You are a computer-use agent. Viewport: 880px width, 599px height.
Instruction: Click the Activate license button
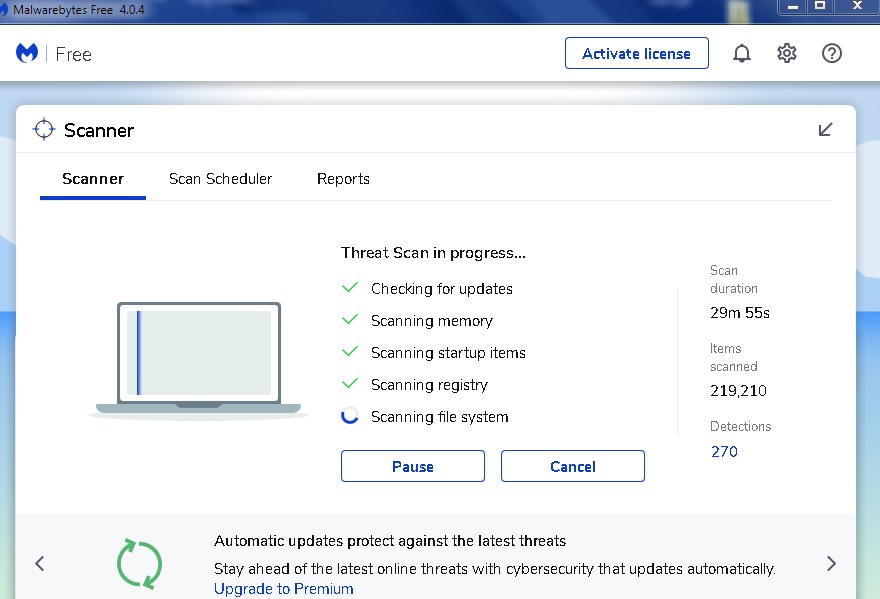tap(636, 53)
